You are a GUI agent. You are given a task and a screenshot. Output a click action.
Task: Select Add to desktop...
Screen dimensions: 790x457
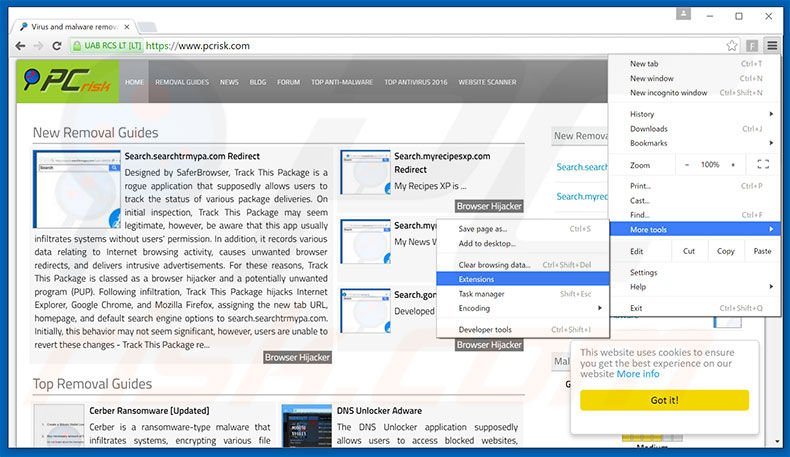coord(523,243)
